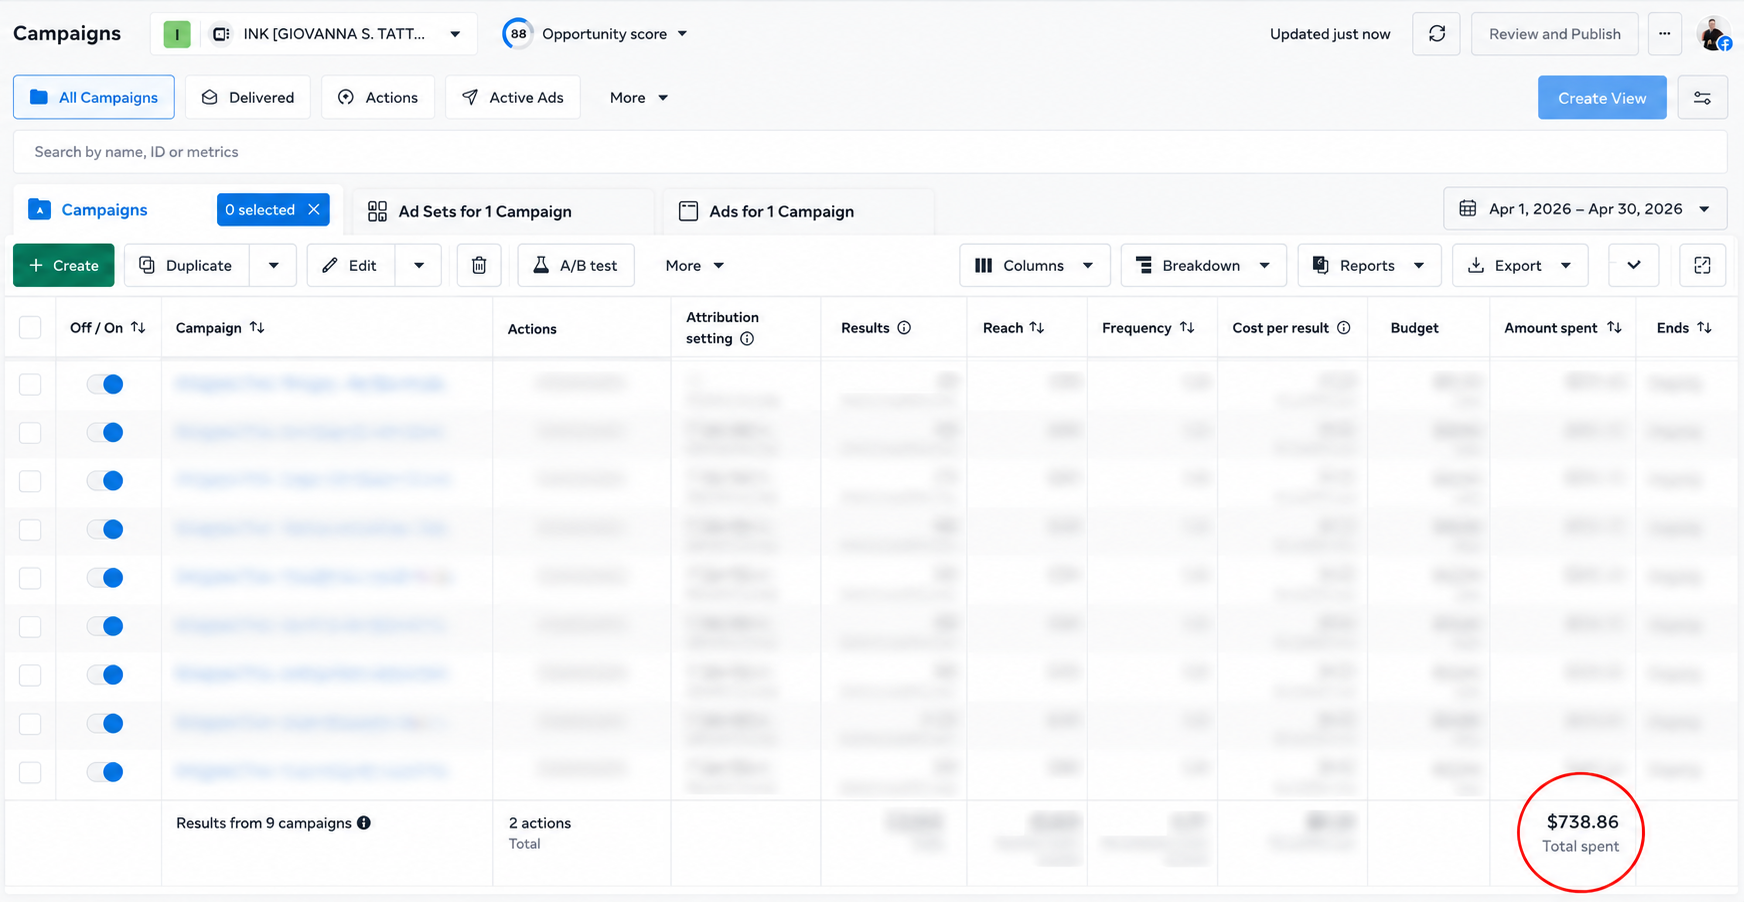Sort by Reach arrows
1744x902 pixels.
pos(1037,328)
